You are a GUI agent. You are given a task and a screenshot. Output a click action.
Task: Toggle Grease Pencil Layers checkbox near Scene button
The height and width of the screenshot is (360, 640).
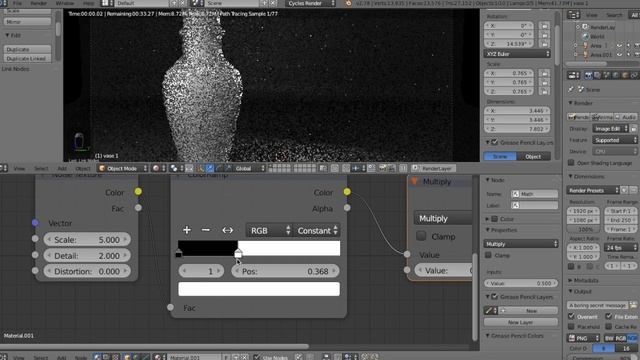point(495,142)
